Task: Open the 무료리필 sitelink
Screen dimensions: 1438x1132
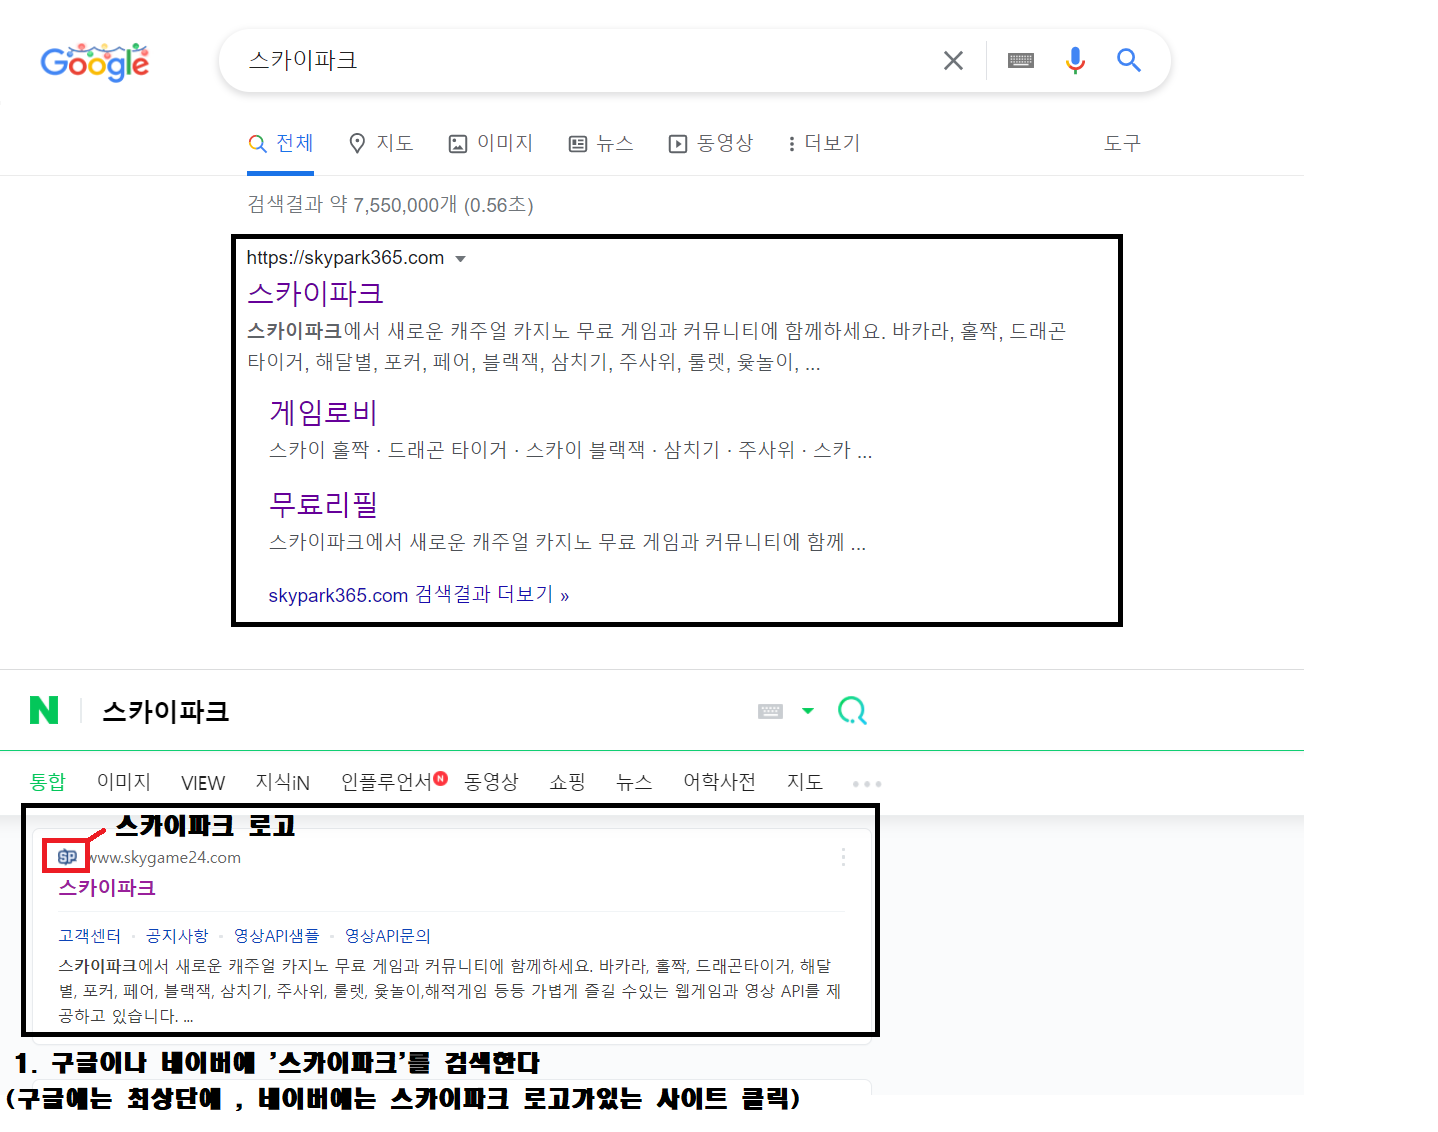Action: (323, 504)
